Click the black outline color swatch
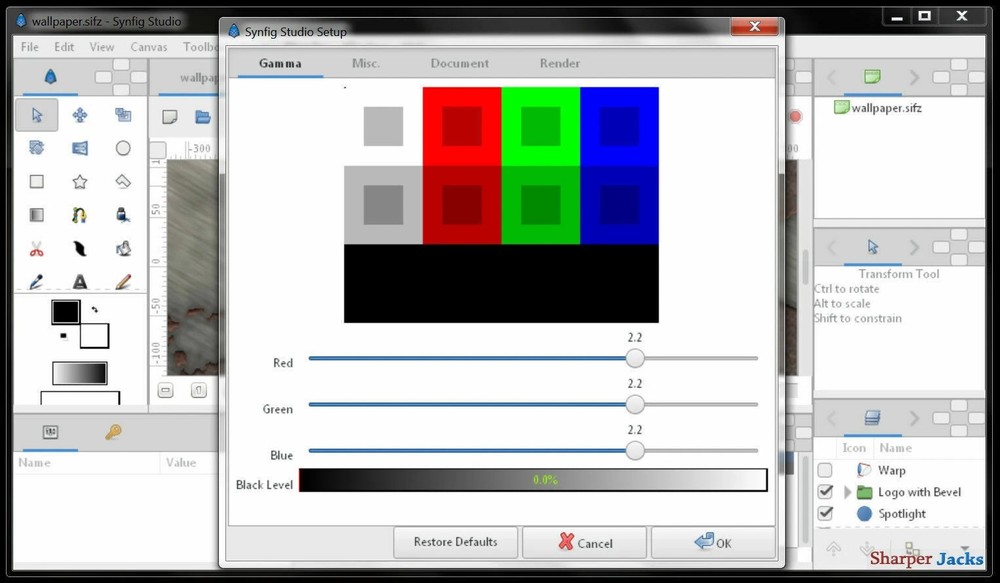The height and width of the screenshot is (583, 1000). tap(66, 313)
